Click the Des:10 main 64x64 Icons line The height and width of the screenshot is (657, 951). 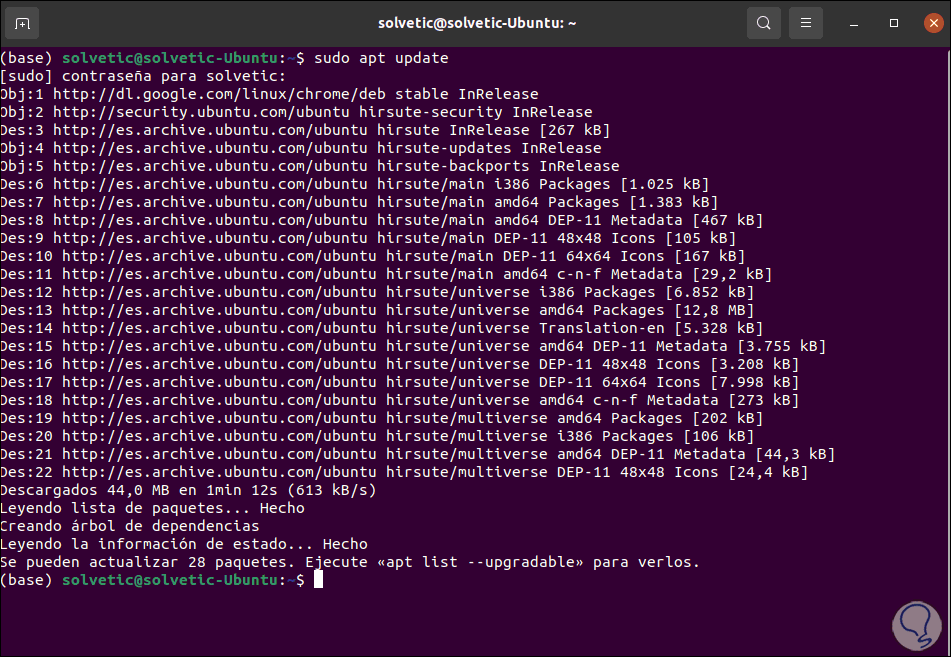[x=372, y=256]
